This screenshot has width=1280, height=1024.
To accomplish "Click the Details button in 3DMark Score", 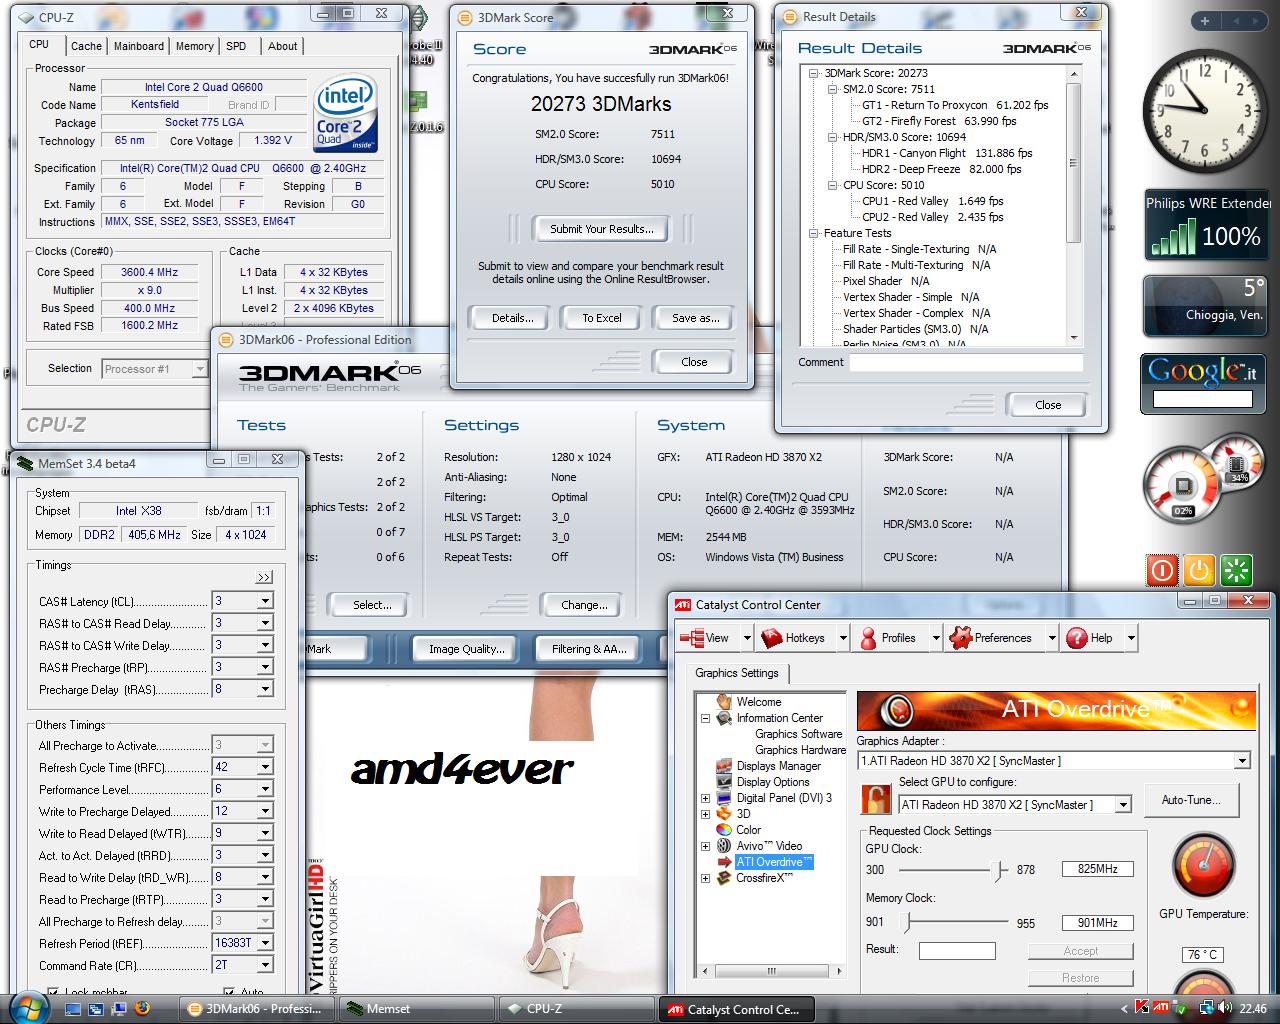I will click(513, 318).
